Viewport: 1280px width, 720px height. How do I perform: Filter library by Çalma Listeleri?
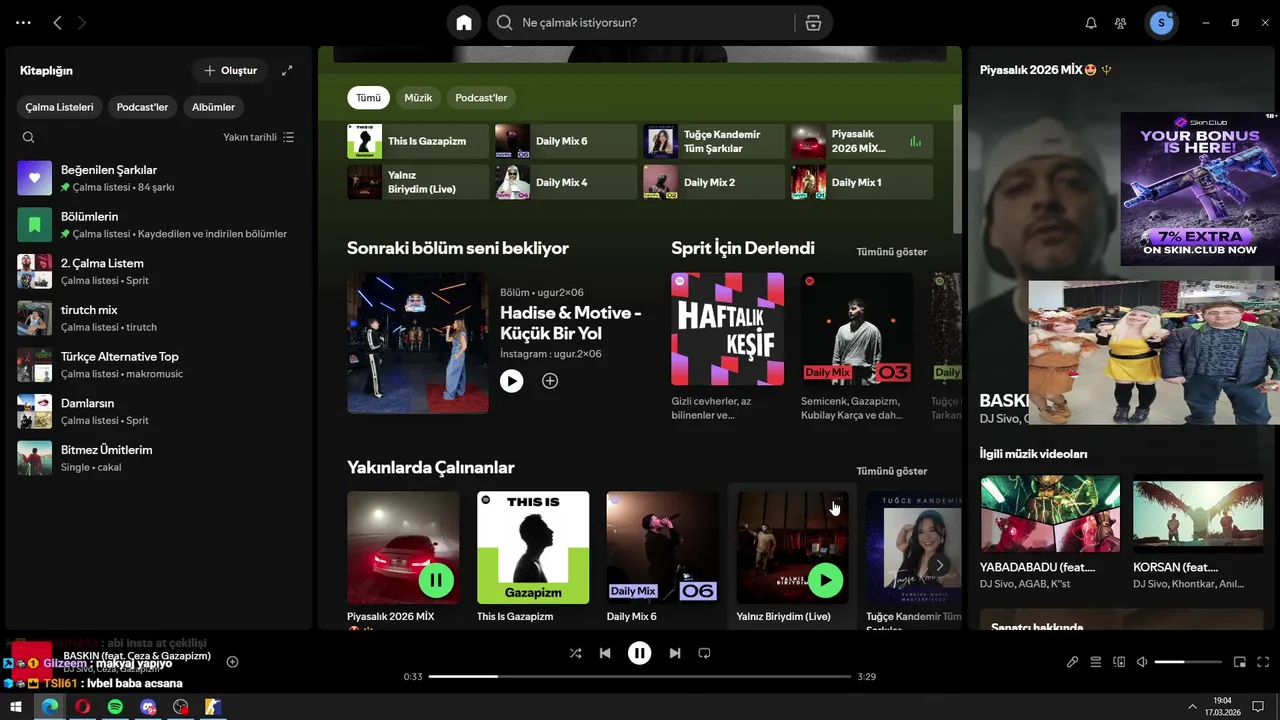tap(60, 107)
